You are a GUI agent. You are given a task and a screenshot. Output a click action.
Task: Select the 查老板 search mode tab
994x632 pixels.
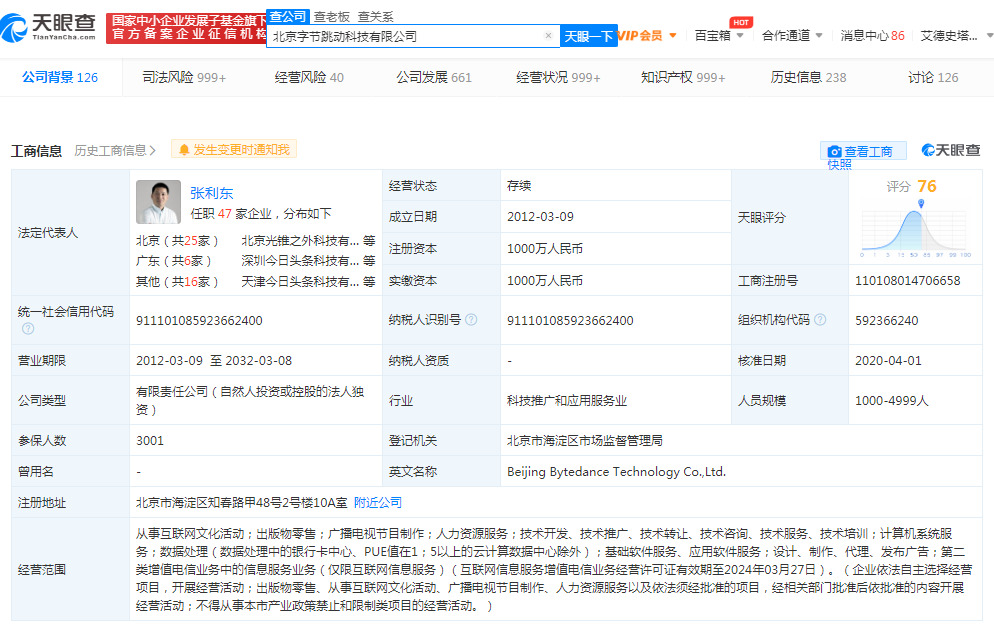tap(332, 17)
